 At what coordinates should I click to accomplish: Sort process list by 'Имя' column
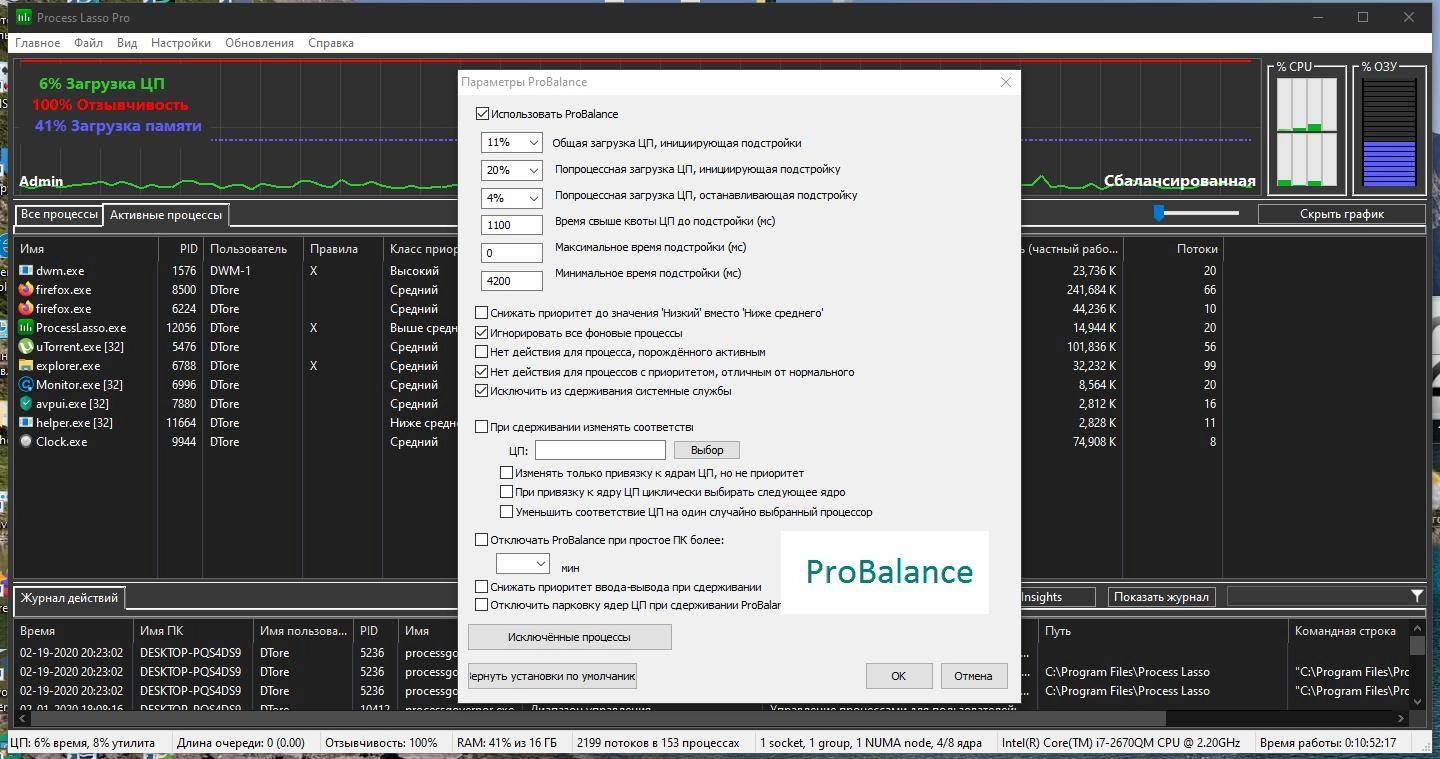87,249
